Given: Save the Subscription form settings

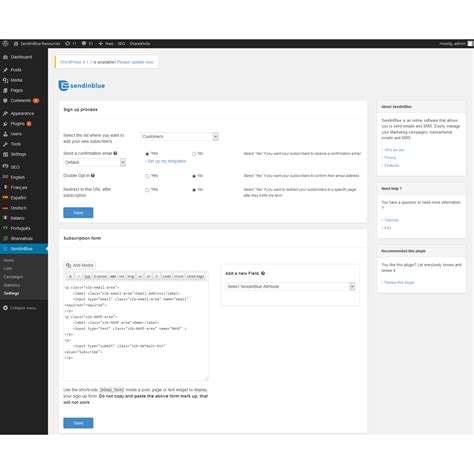Looking at the screenshot, I should pos(78,423).
